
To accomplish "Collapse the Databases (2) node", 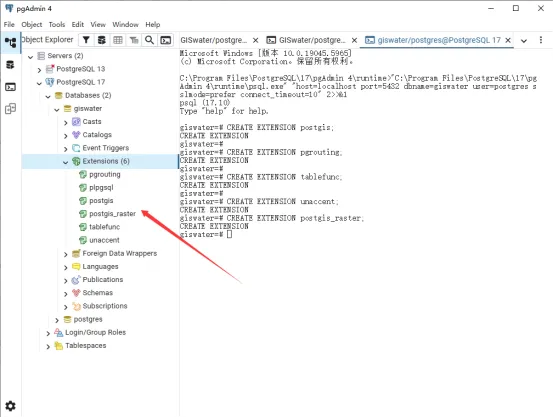I will pos(48,96).
